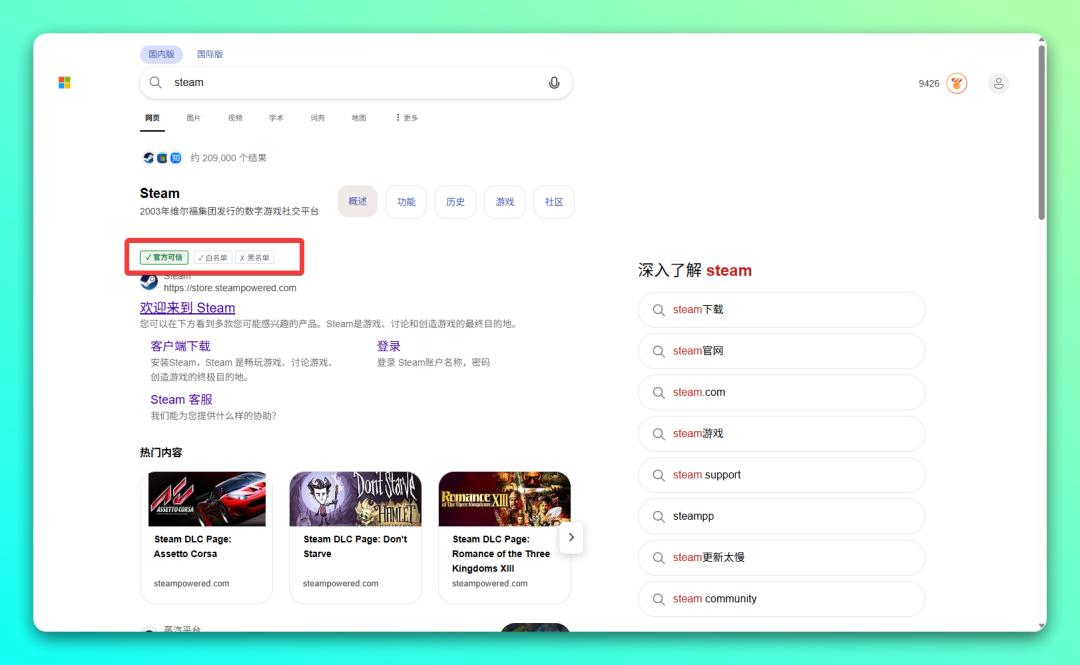The height and width of the screenshot is (665, 1080).
Task: Open the Don't Starve DLC card thumbnail
Action: pos(355,500)
